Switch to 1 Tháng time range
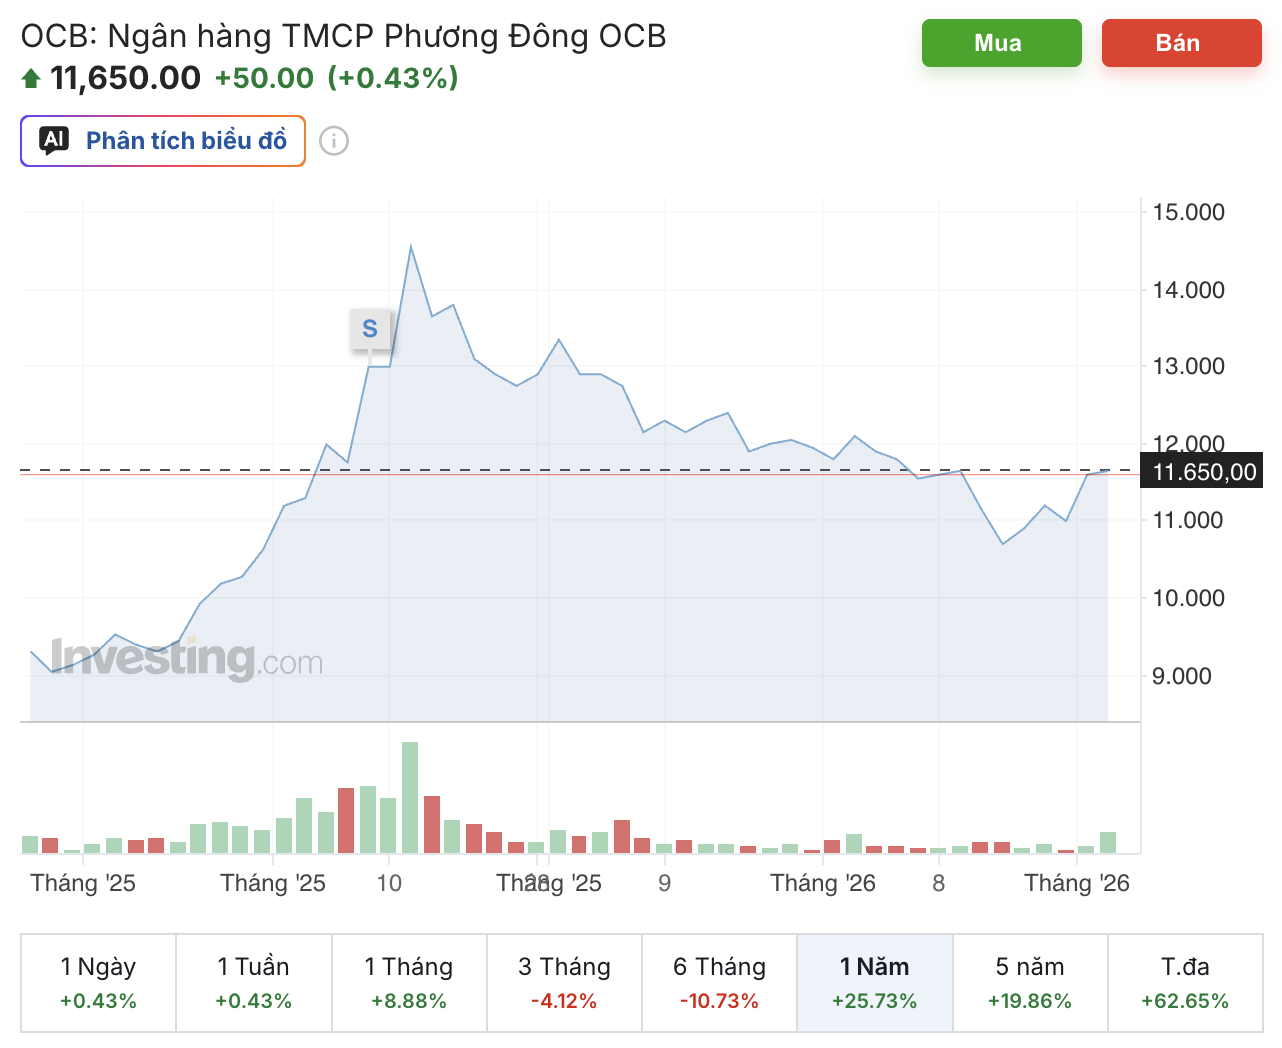This screenshot has width=1282, height=1048. 409,982
